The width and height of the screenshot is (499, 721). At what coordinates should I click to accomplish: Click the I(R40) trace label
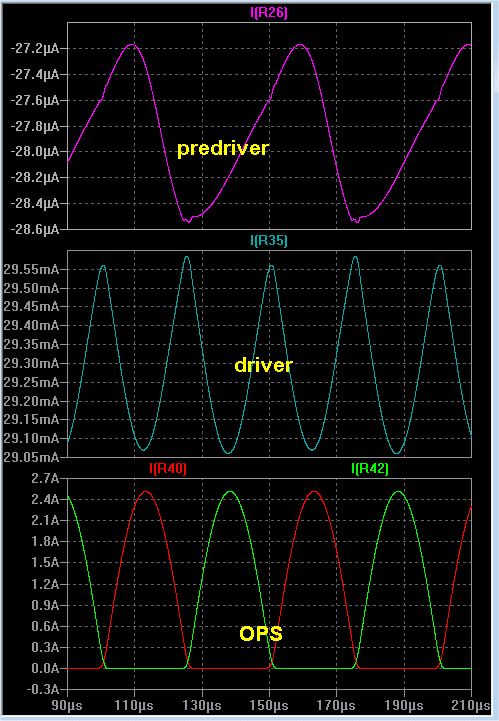click(168, 469)
